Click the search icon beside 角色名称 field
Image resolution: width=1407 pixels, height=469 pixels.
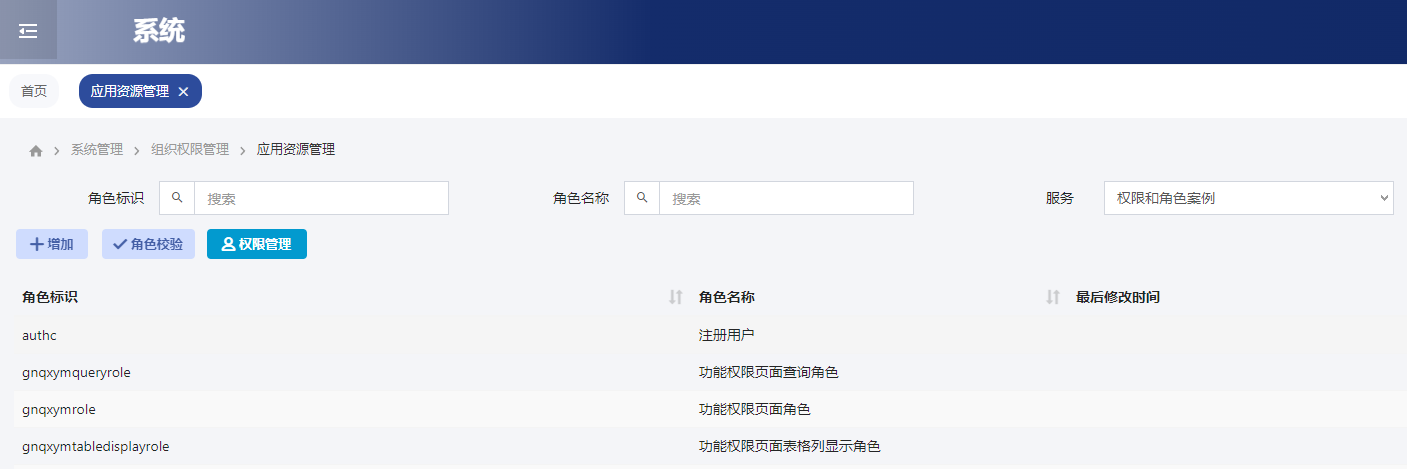coord(642,198)
